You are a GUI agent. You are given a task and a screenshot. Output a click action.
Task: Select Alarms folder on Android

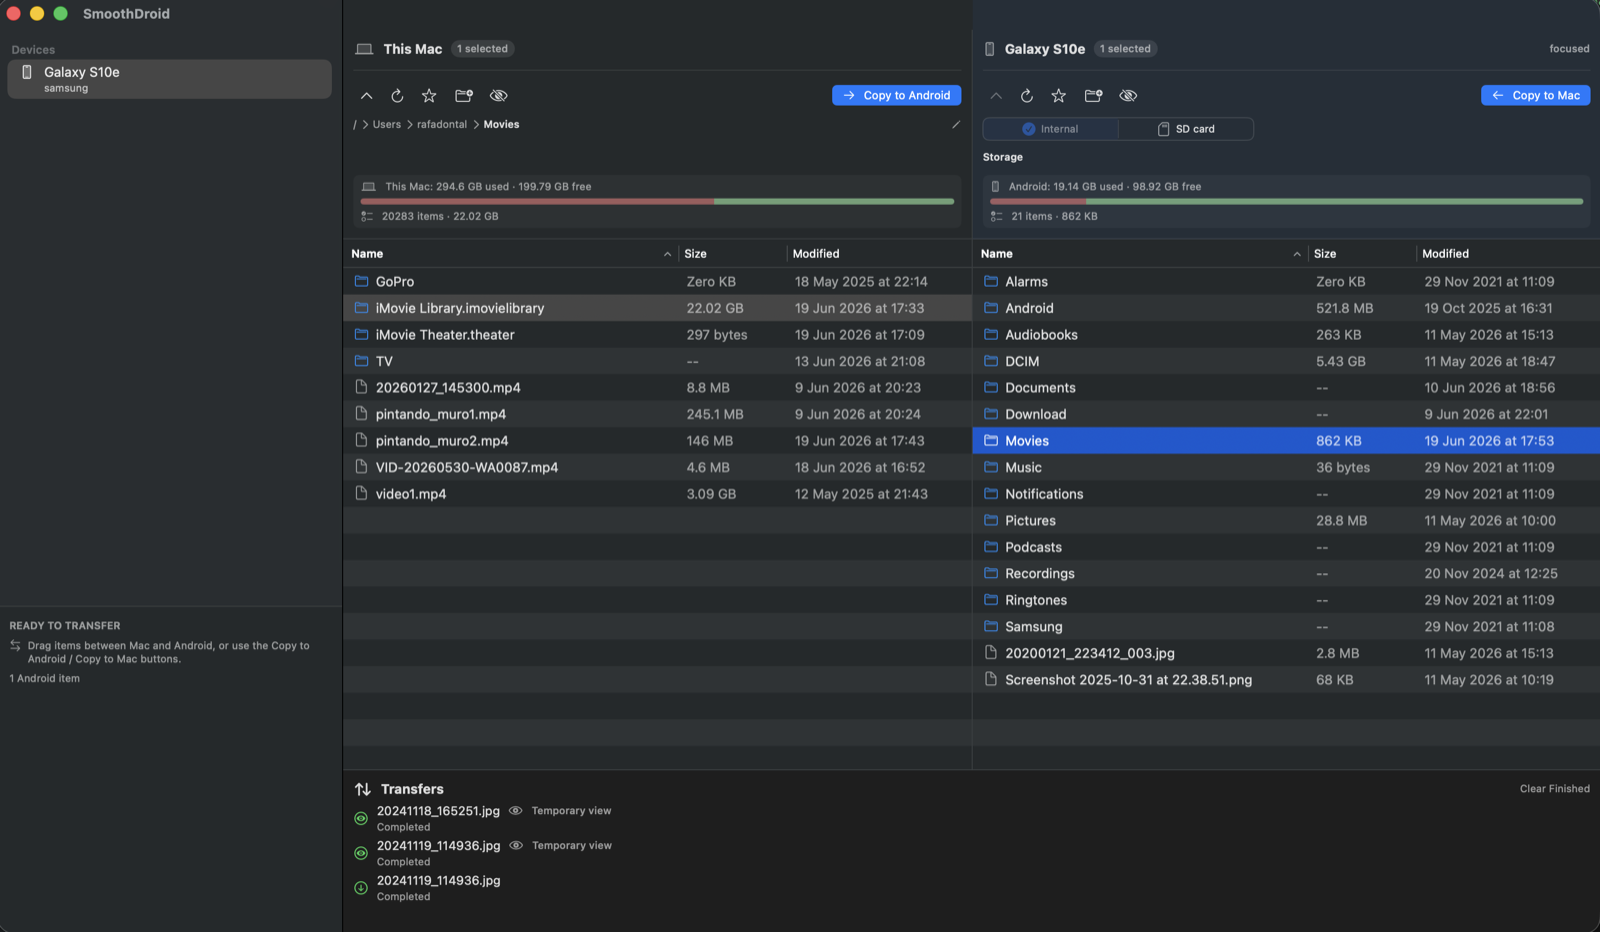(x=1286, y=282)
